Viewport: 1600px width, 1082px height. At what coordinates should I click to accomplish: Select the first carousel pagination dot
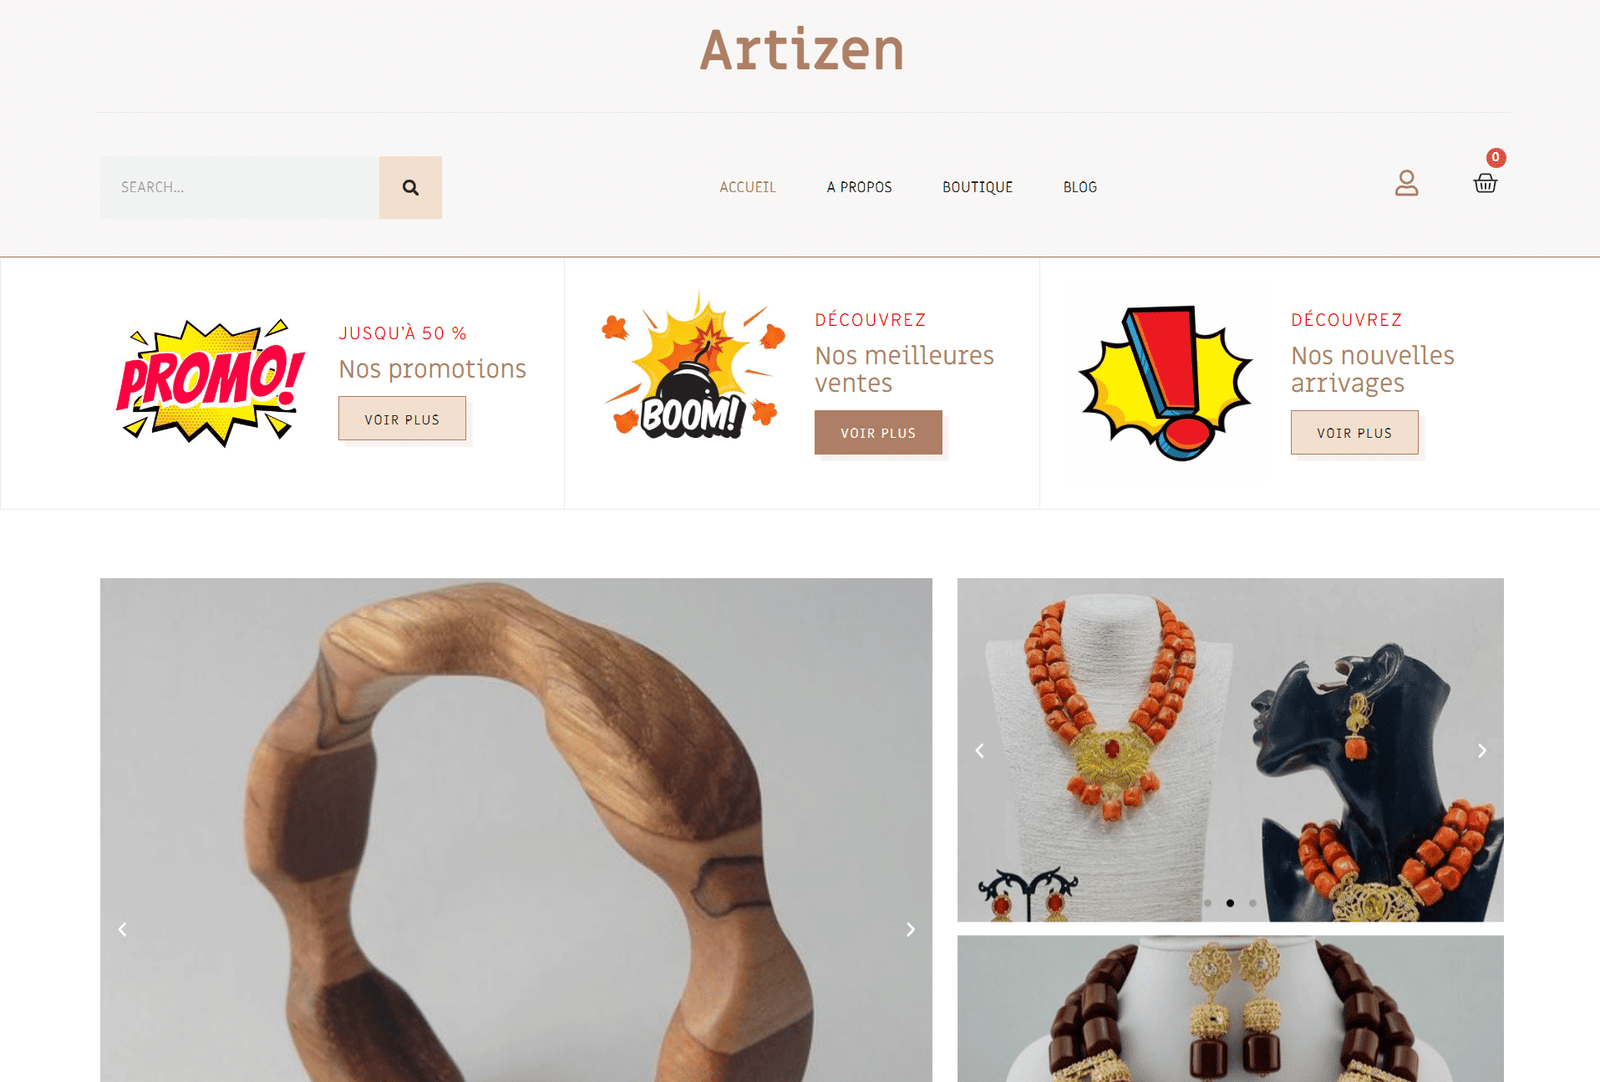(1208, 903)
